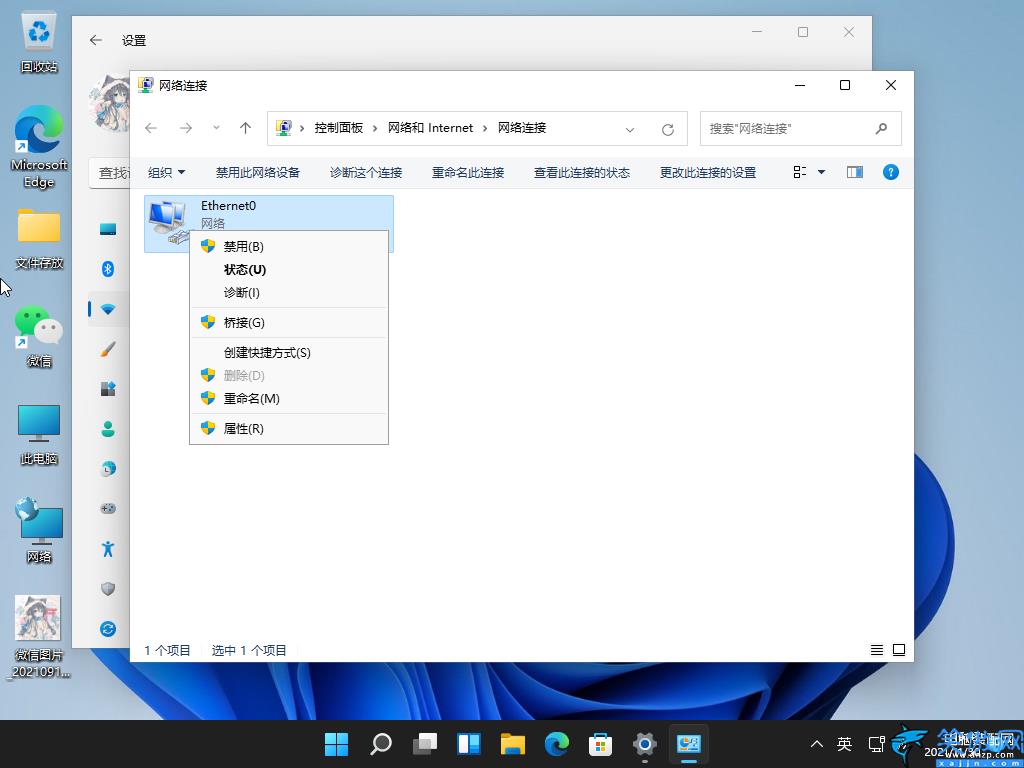Image resolution: width=1024 pixels, height=768 pixels.
Task: Click 诊断这个连接 in toolbar
Action: coord(366,172)
